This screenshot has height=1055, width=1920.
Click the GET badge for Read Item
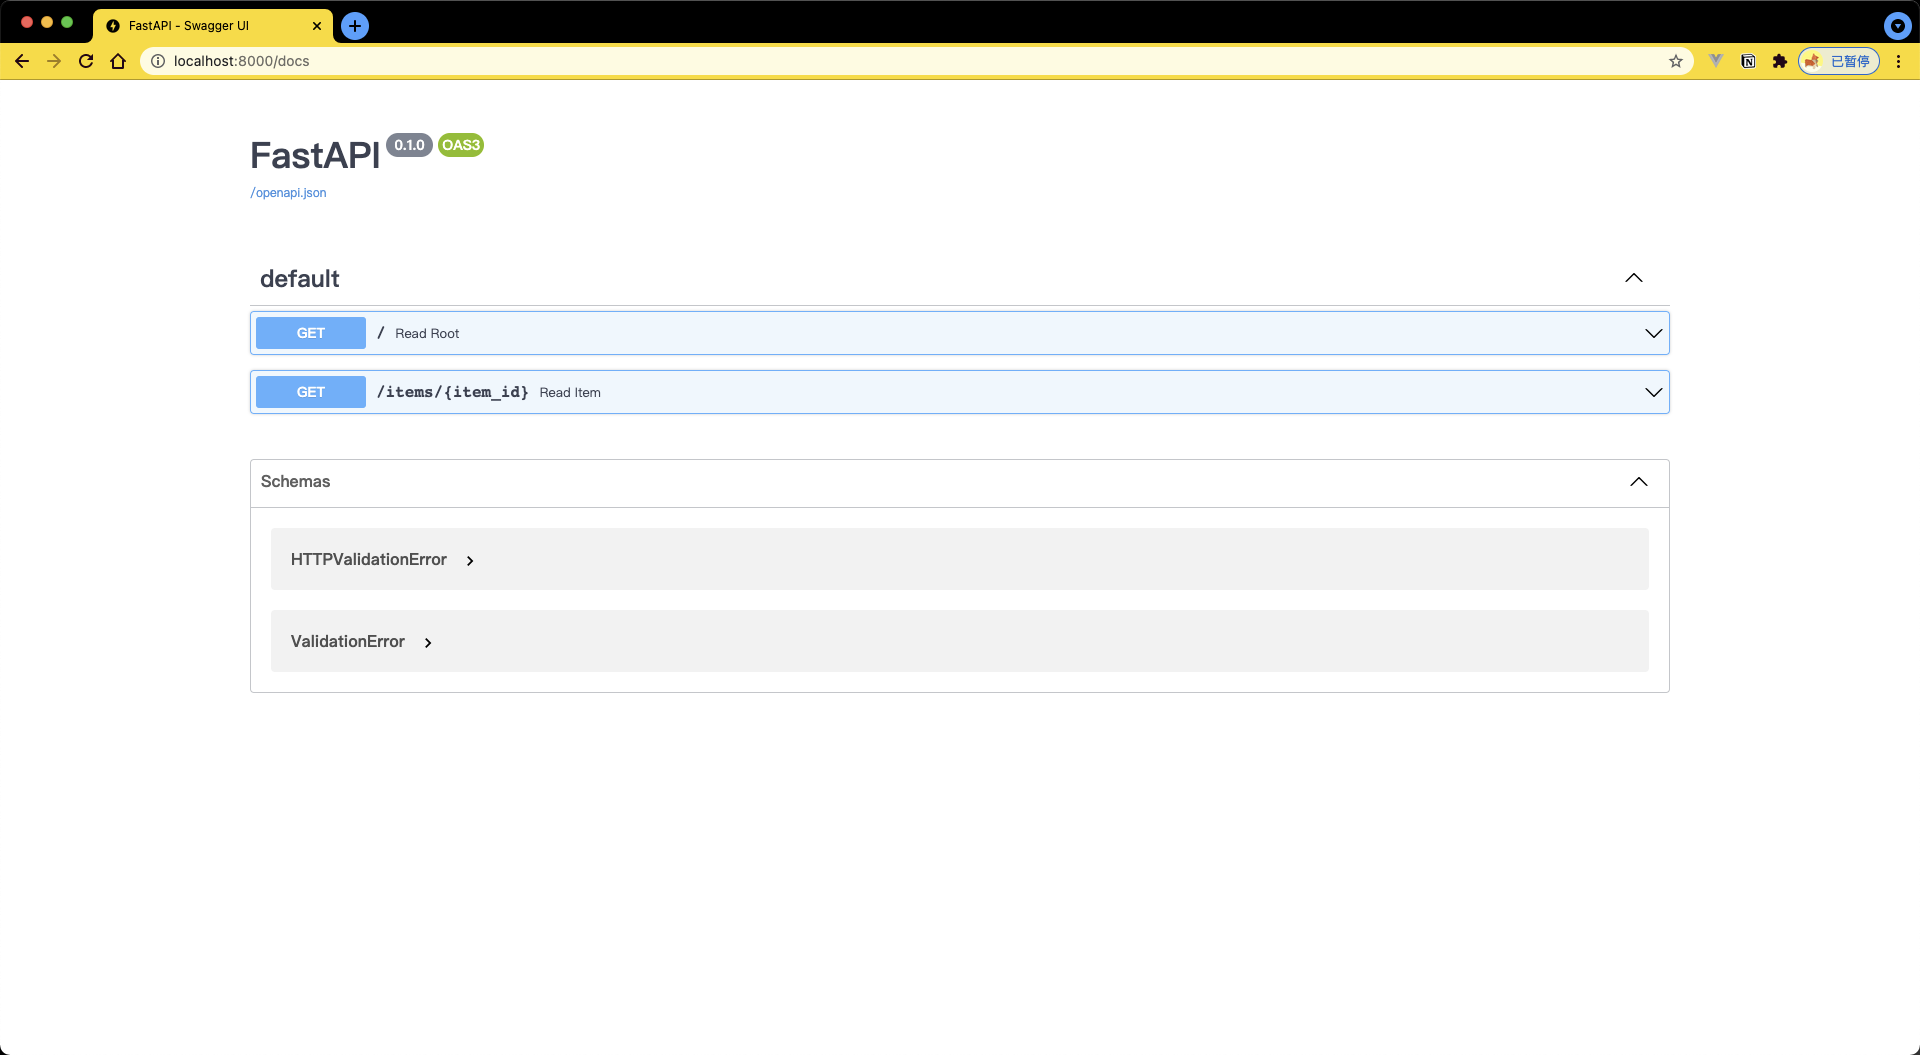(x=311, y=392)
